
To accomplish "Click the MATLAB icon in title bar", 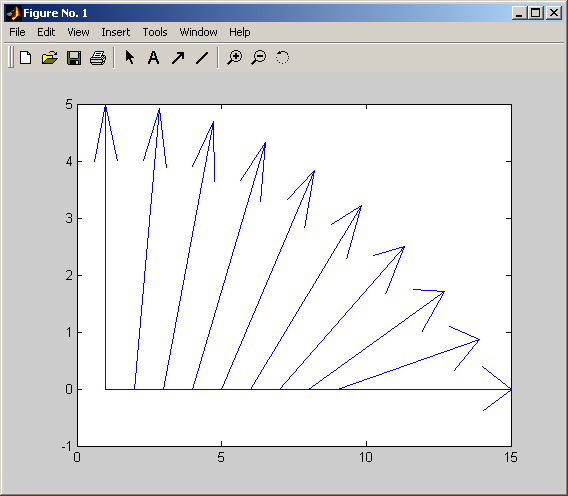I will (14, 13).
